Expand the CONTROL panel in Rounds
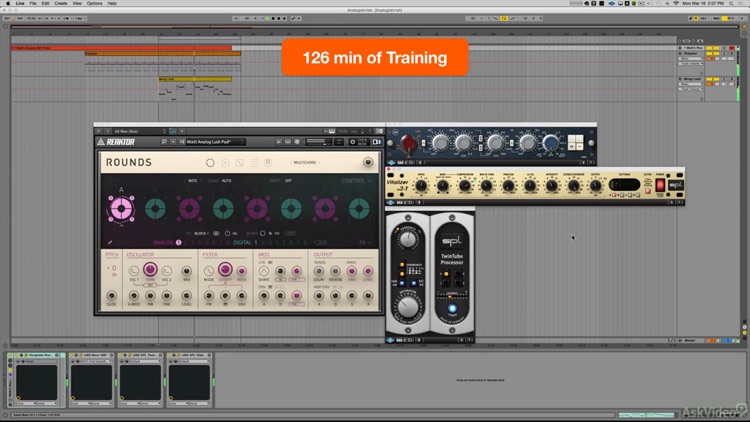Viewport: 750px width, 422px height. [x=356, y=181]
